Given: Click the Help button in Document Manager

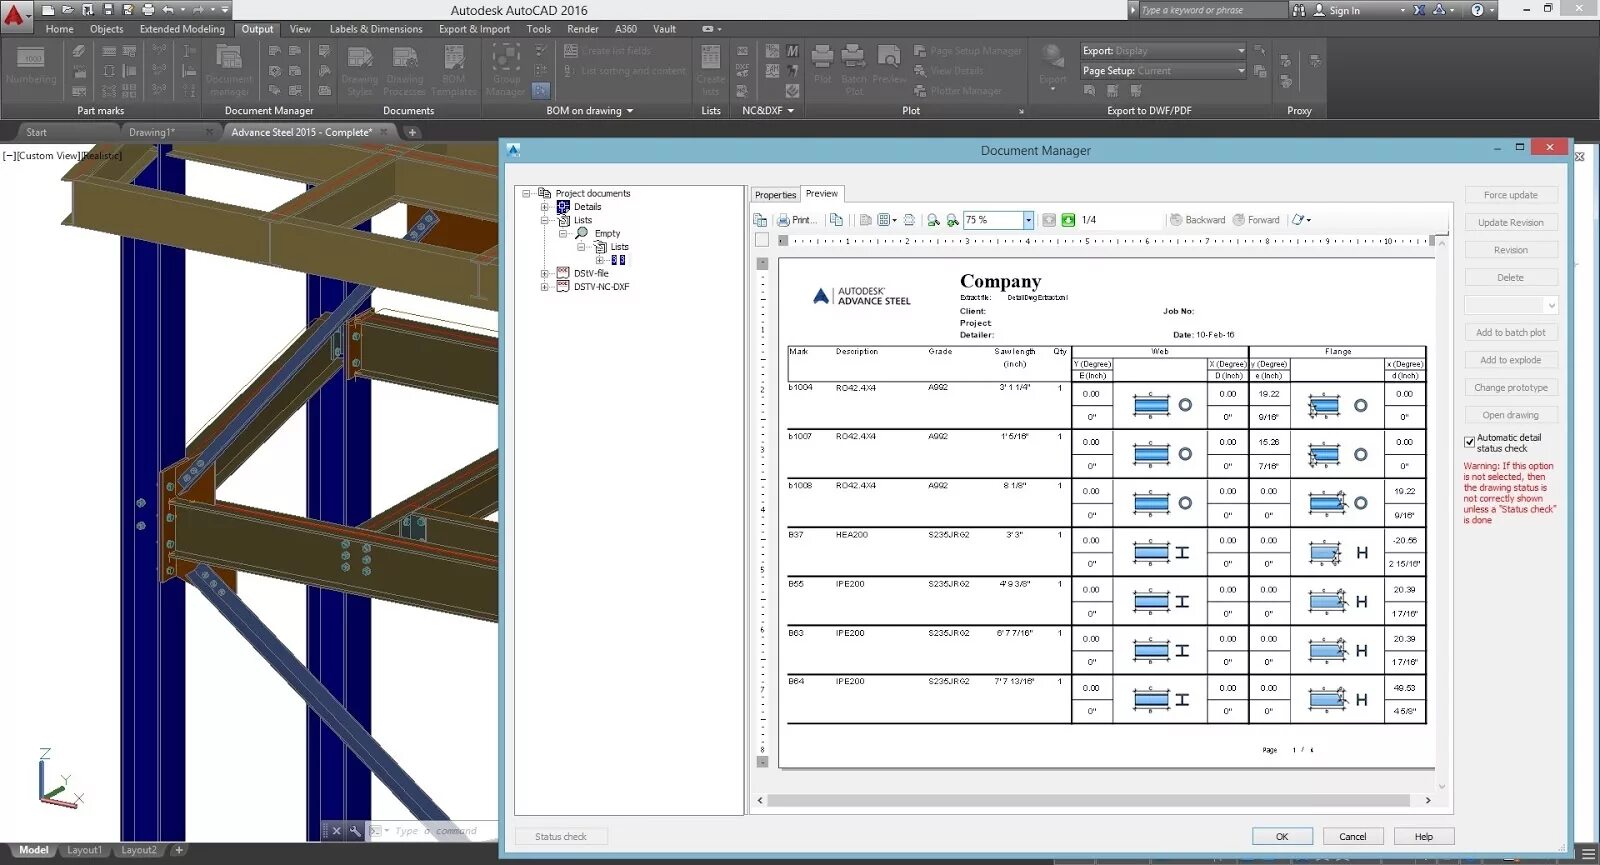Looking at the screenshot, I should 1424,837.
